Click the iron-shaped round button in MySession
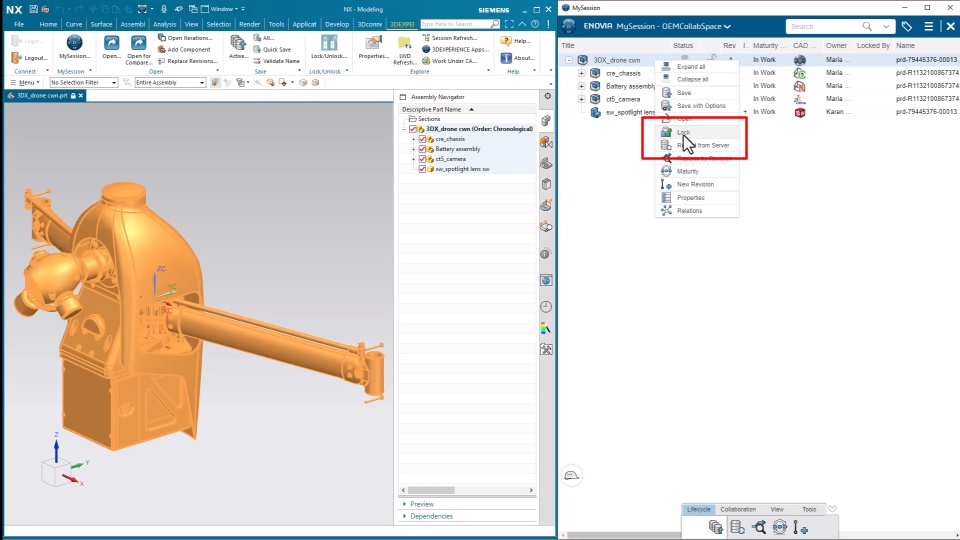 571,476
